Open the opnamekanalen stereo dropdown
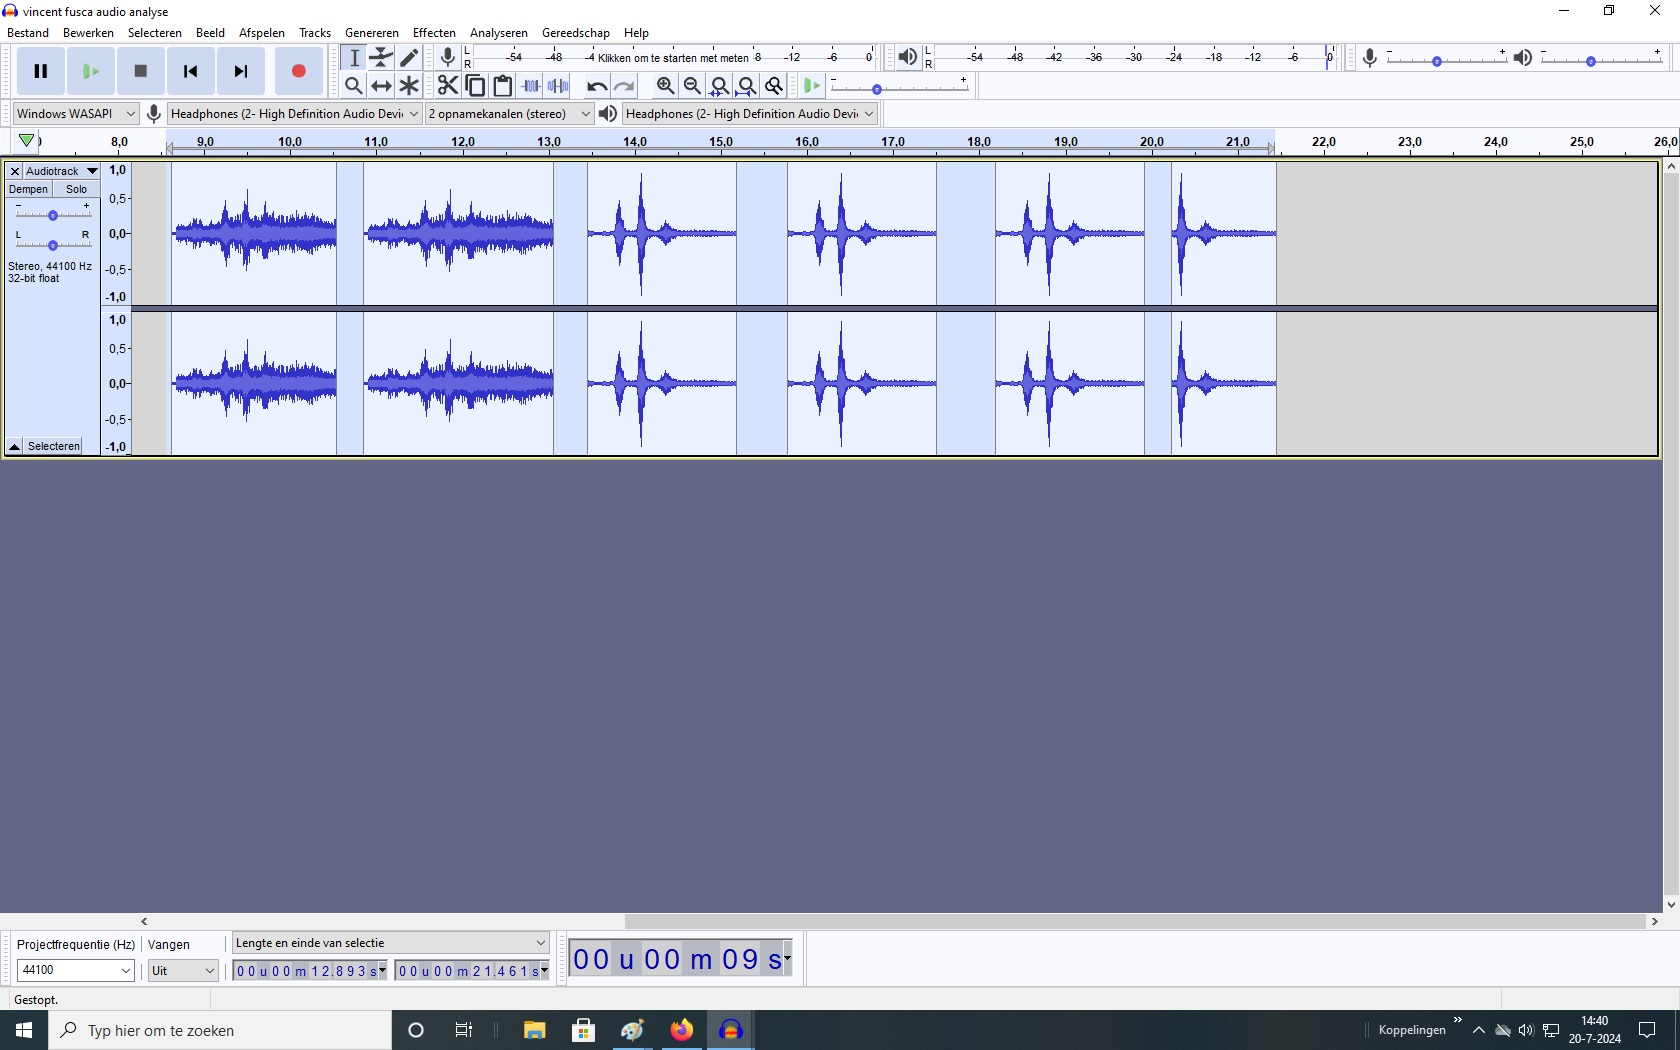This screenshot has width=1680, height=1050. pyautogui.click(x=509, y=114)
